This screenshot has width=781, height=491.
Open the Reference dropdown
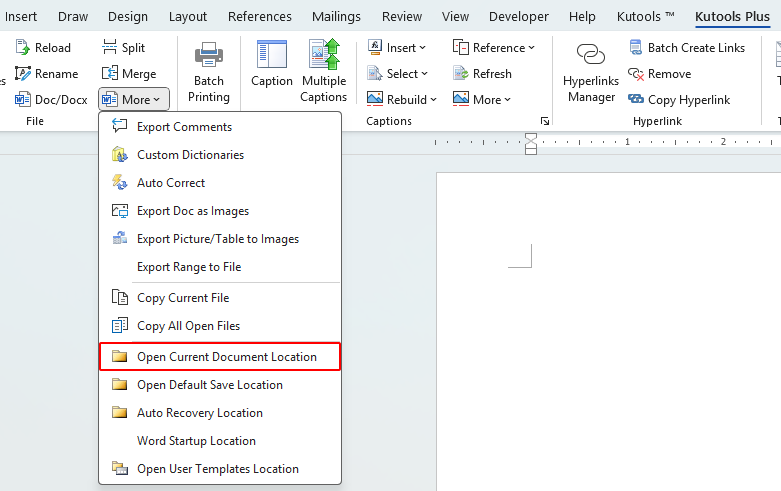[494, 48]
